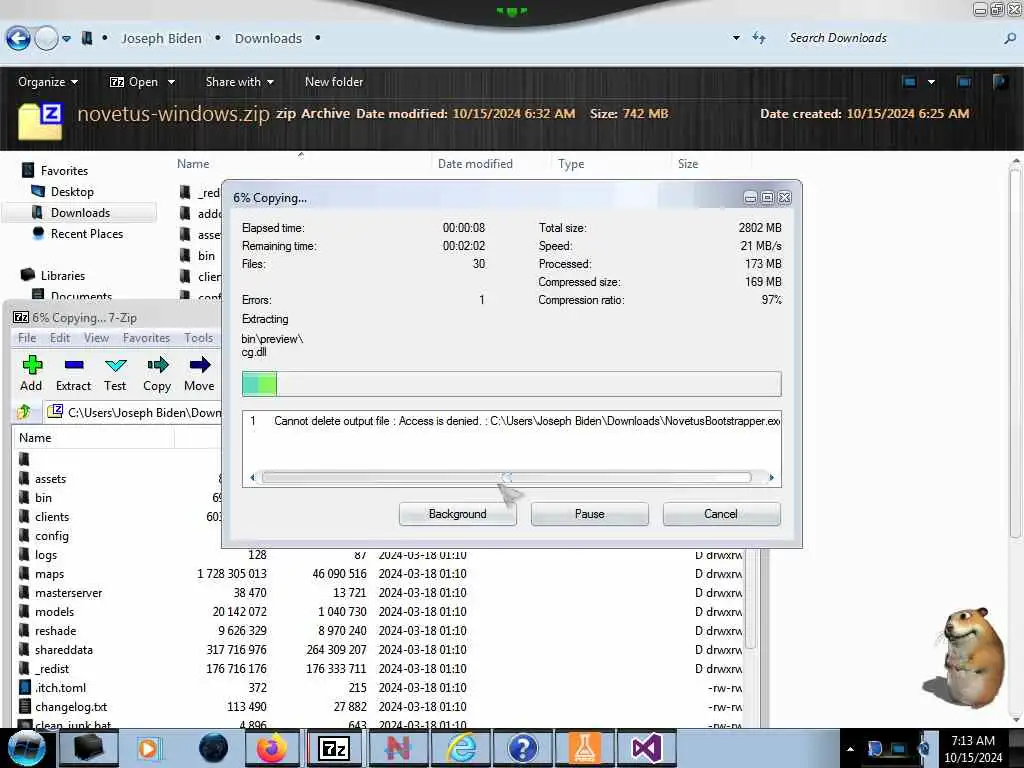Click the Windows Start orb
The height and width of the screenshot is (768, 1024).
(26, 748)
